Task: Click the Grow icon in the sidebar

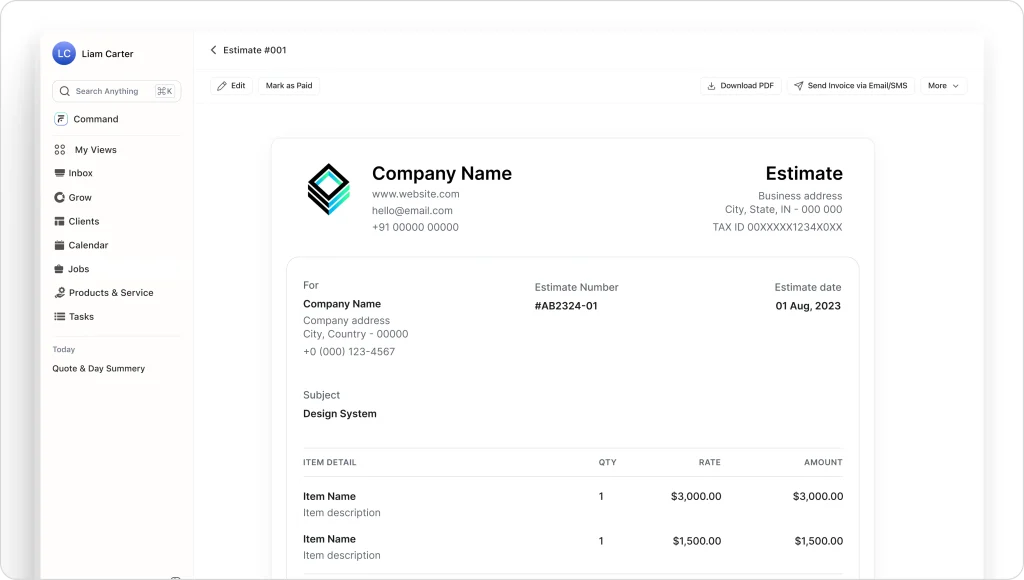Action: pyautogui.click(x=60, y=197)
